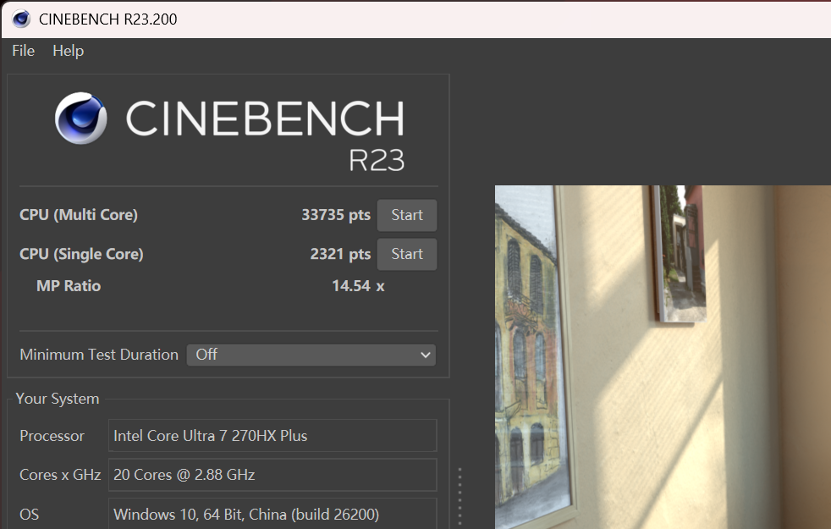
Task: Open the Minimum Test Duration dropdown
Action: pos(311,355)
